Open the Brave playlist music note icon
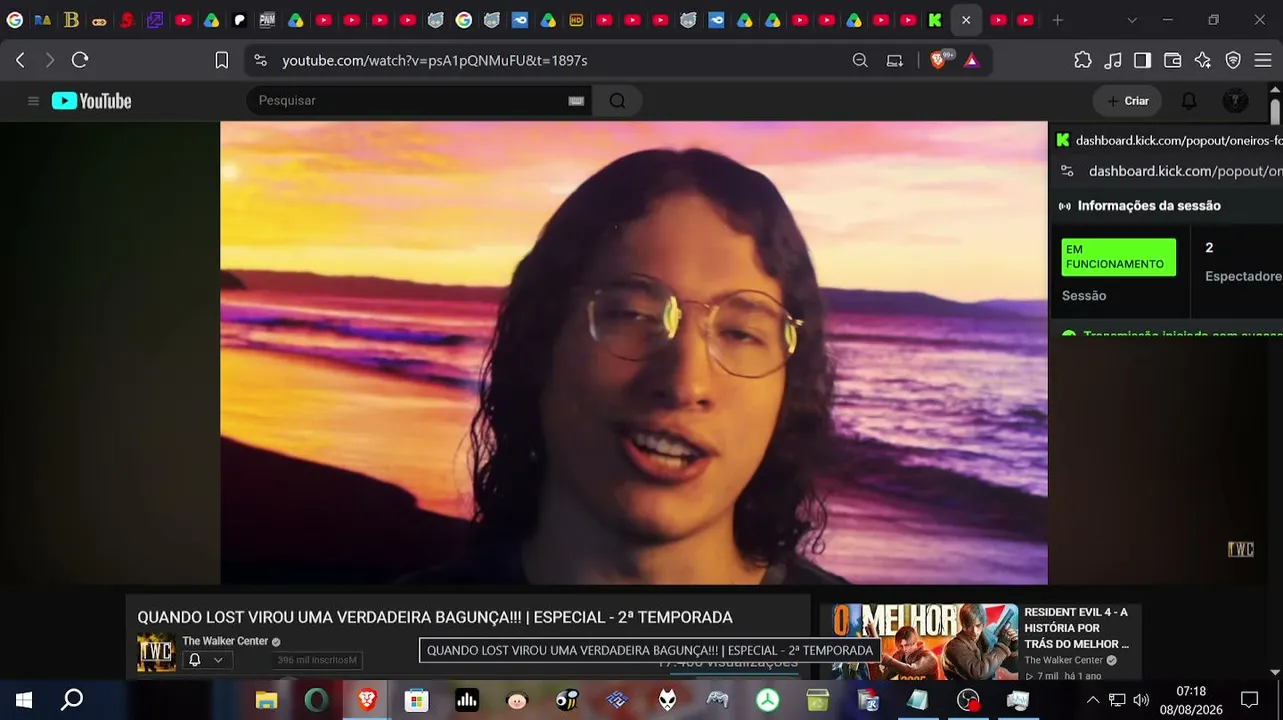The image size is (1283, 720). 1113,60
